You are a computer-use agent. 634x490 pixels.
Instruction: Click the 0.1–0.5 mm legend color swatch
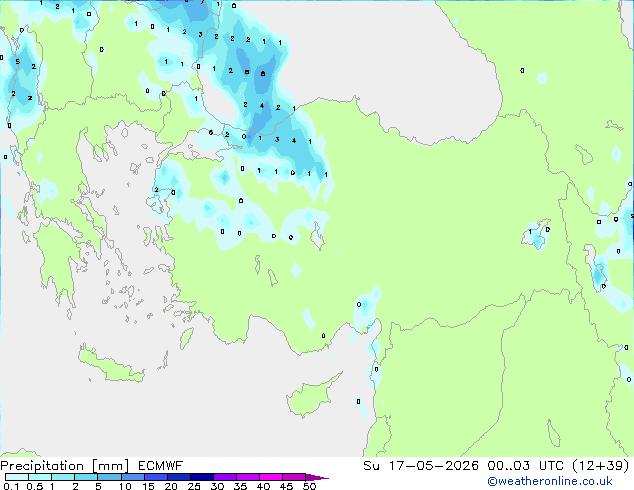pos(17,477)
